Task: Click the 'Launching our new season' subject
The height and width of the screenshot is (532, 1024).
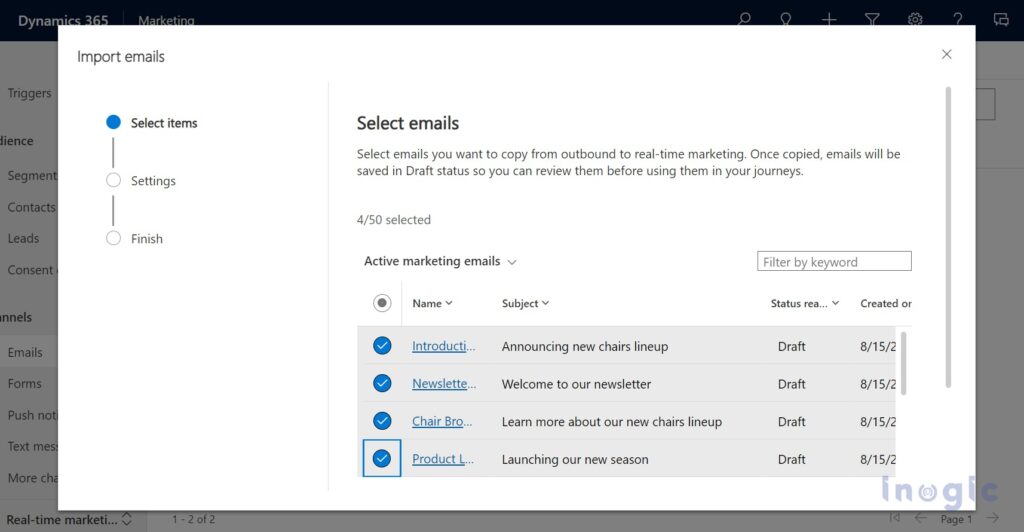Action: pos(575,459)
